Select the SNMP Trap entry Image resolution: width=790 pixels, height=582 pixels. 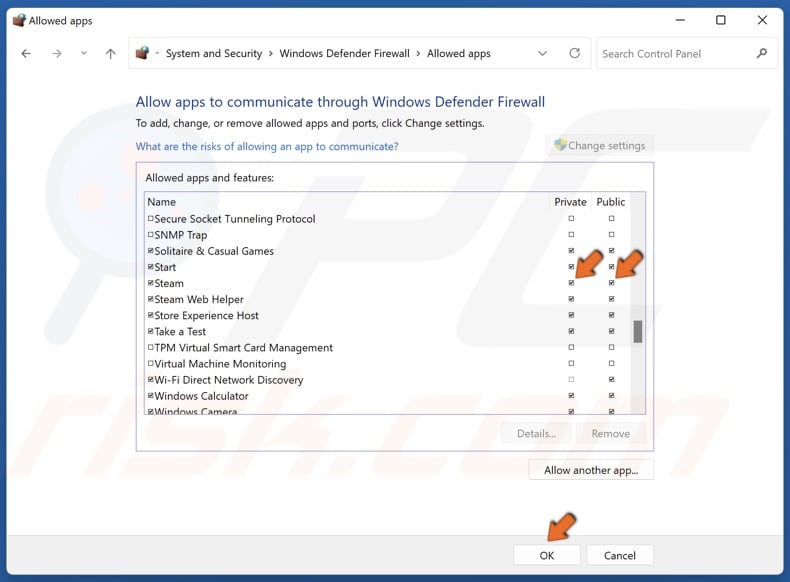pyautogui.click(x=387, y=235)
